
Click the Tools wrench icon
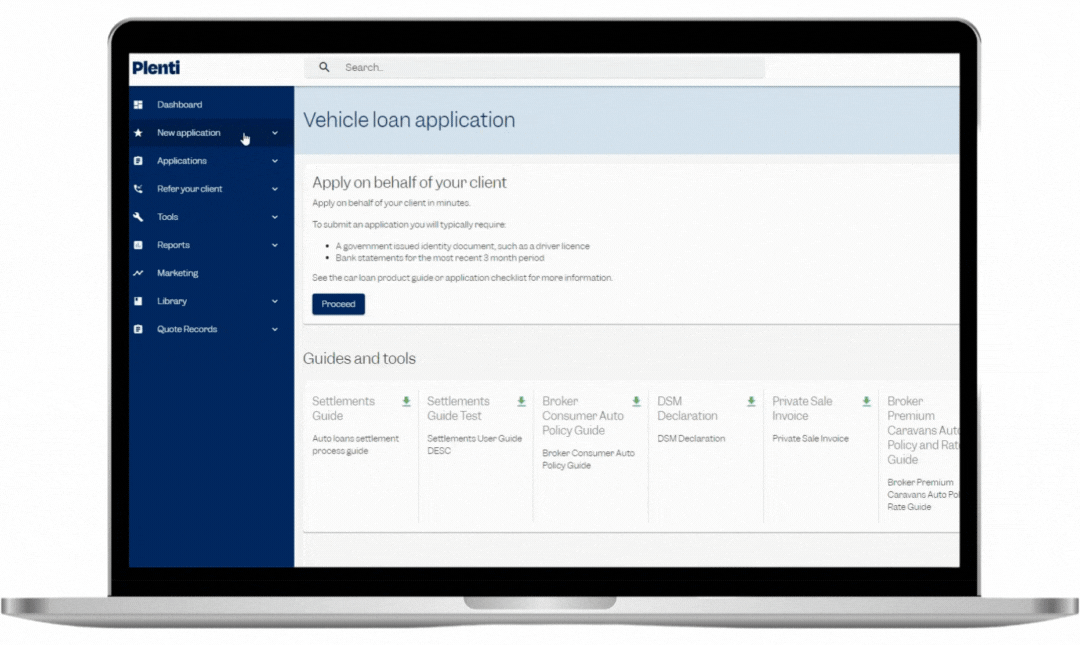coord(138,216)
